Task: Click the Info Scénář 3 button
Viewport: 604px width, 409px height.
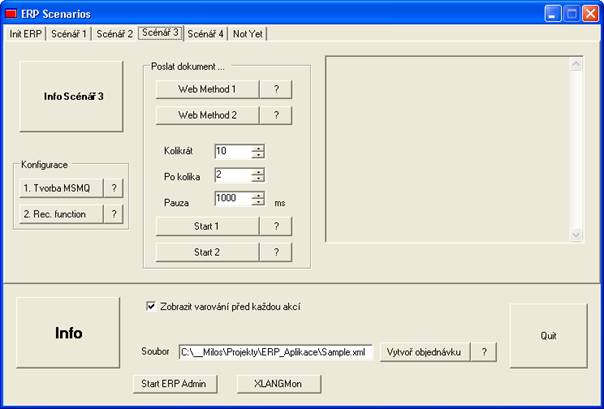Action: (x=72, y=96)
